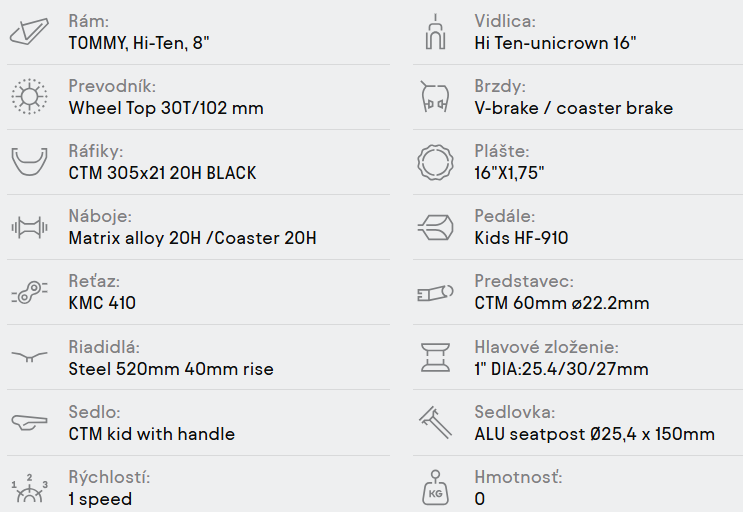The width and height of the screenshot is (743, 512).
Task: Click the chain link icon beside Reťaz
Action: (28, 292)
